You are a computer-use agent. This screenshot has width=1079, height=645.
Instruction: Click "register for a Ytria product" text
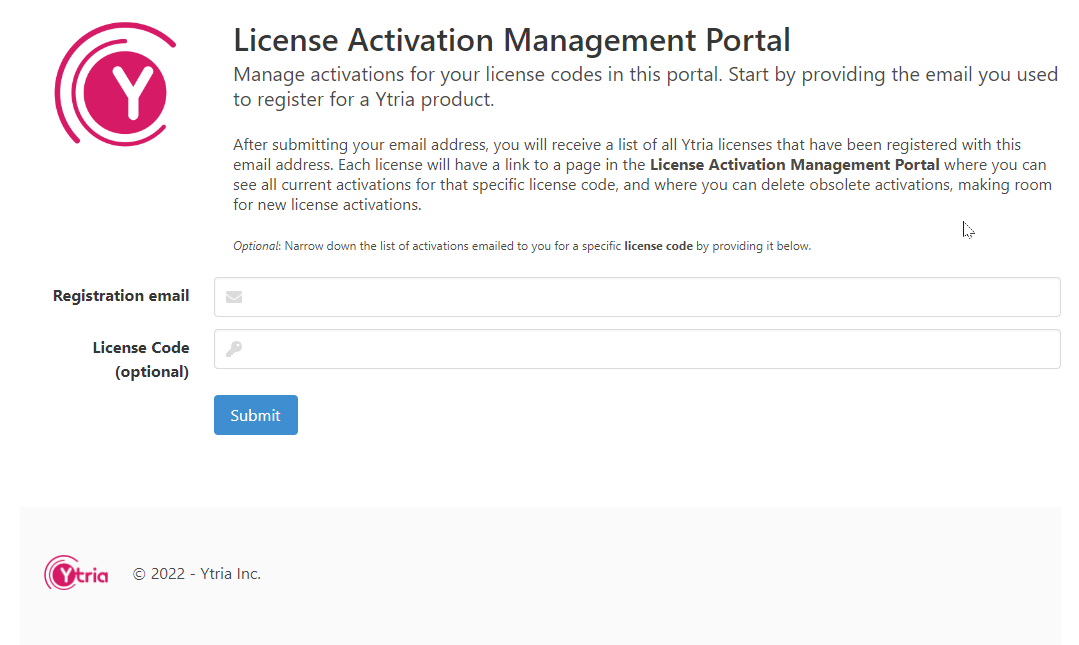point(375,100)
